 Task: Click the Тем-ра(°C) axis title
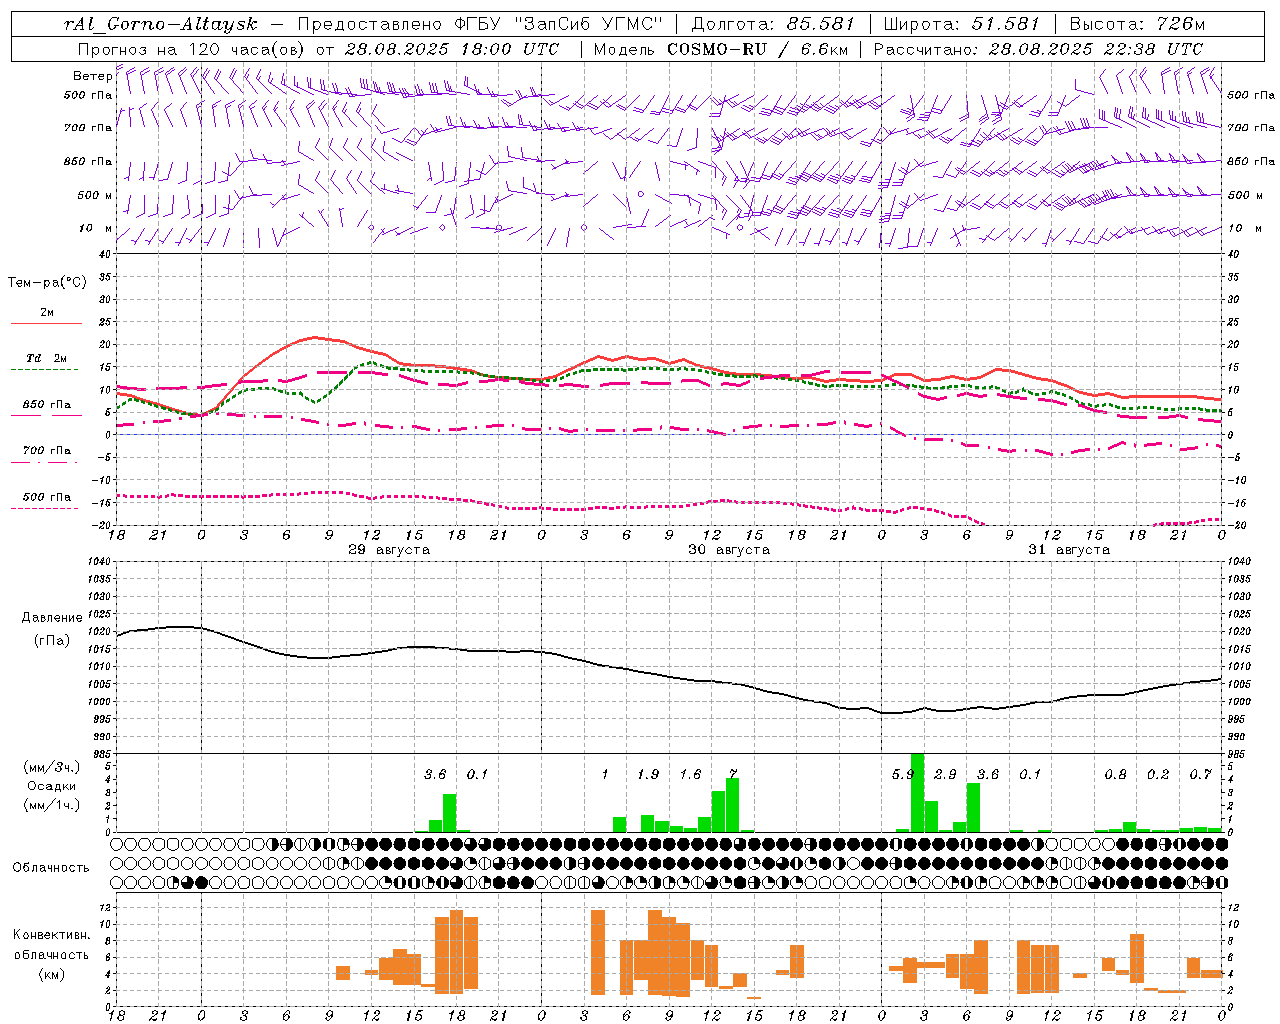click(47, 282)
